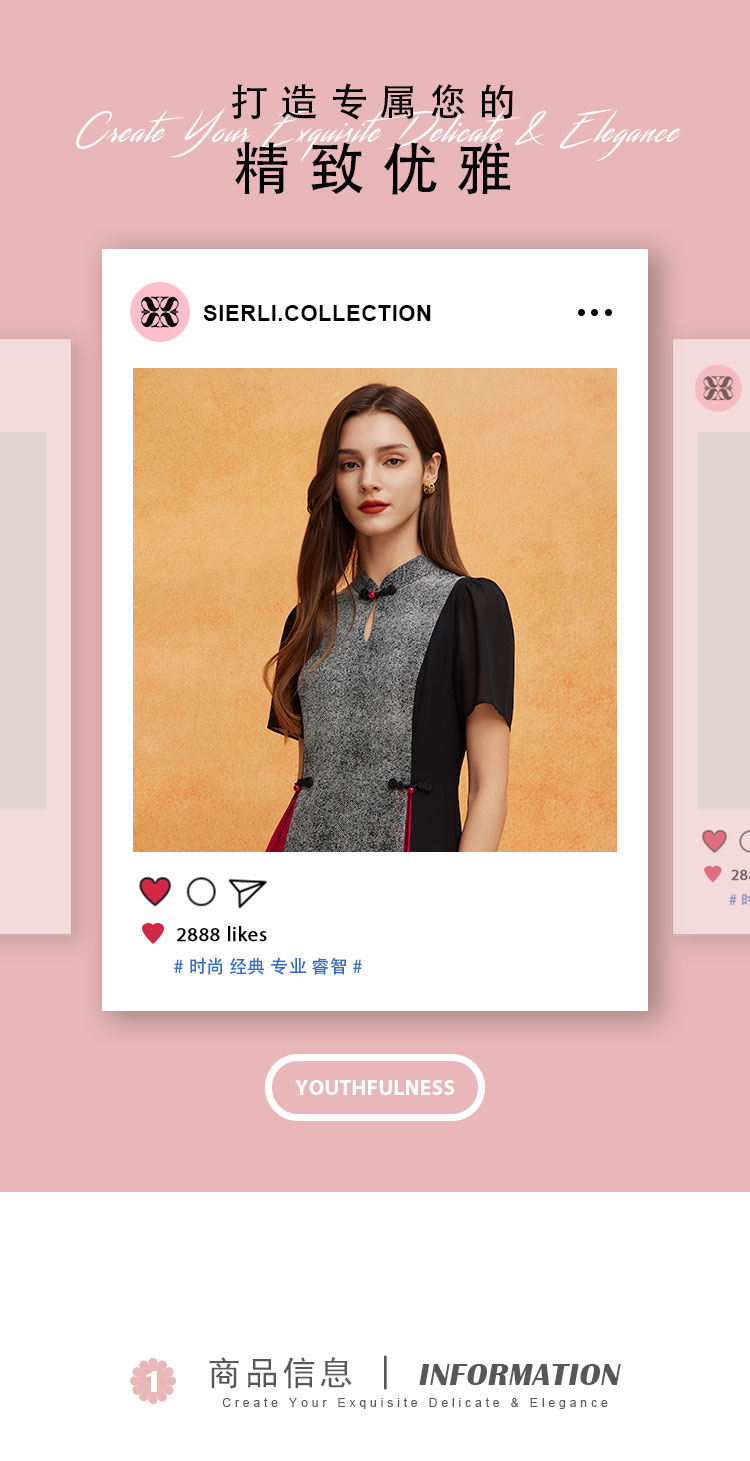Tap the heart icon on right side card
Screen dimensions: 750x1461
tap(714, 841)
